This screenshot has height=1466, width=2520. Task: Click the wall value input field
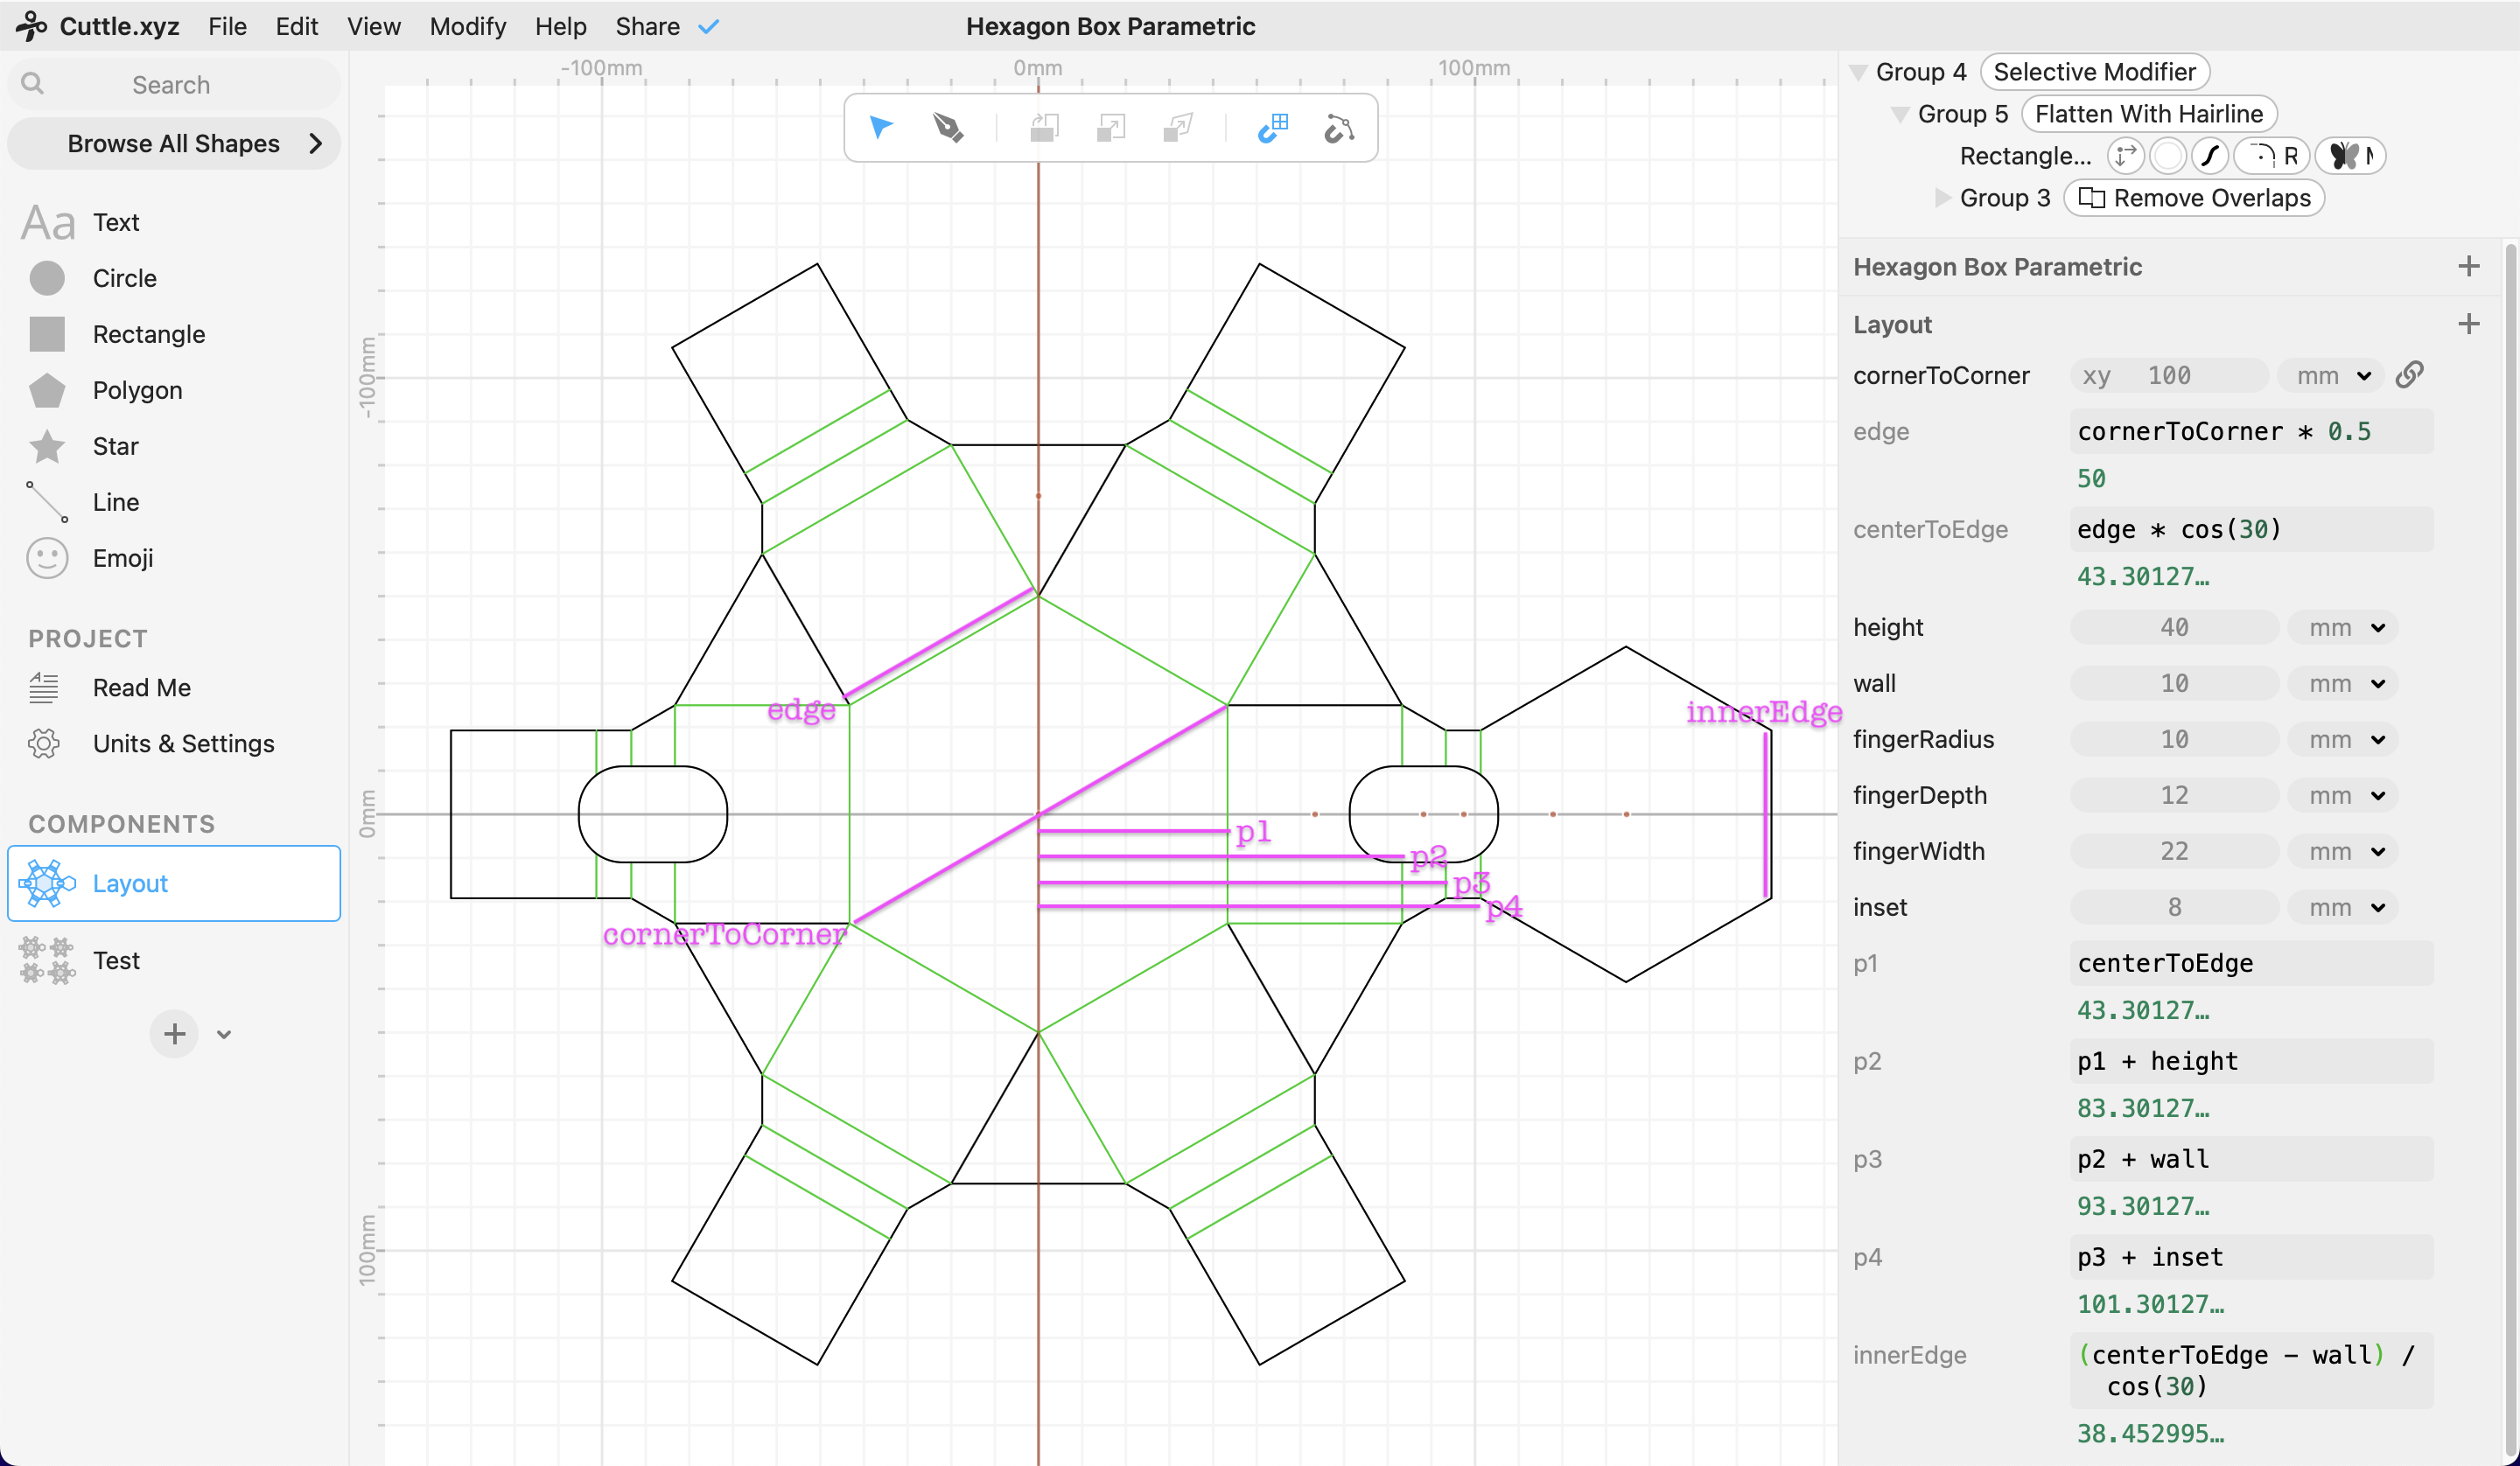pos(2174,684)
